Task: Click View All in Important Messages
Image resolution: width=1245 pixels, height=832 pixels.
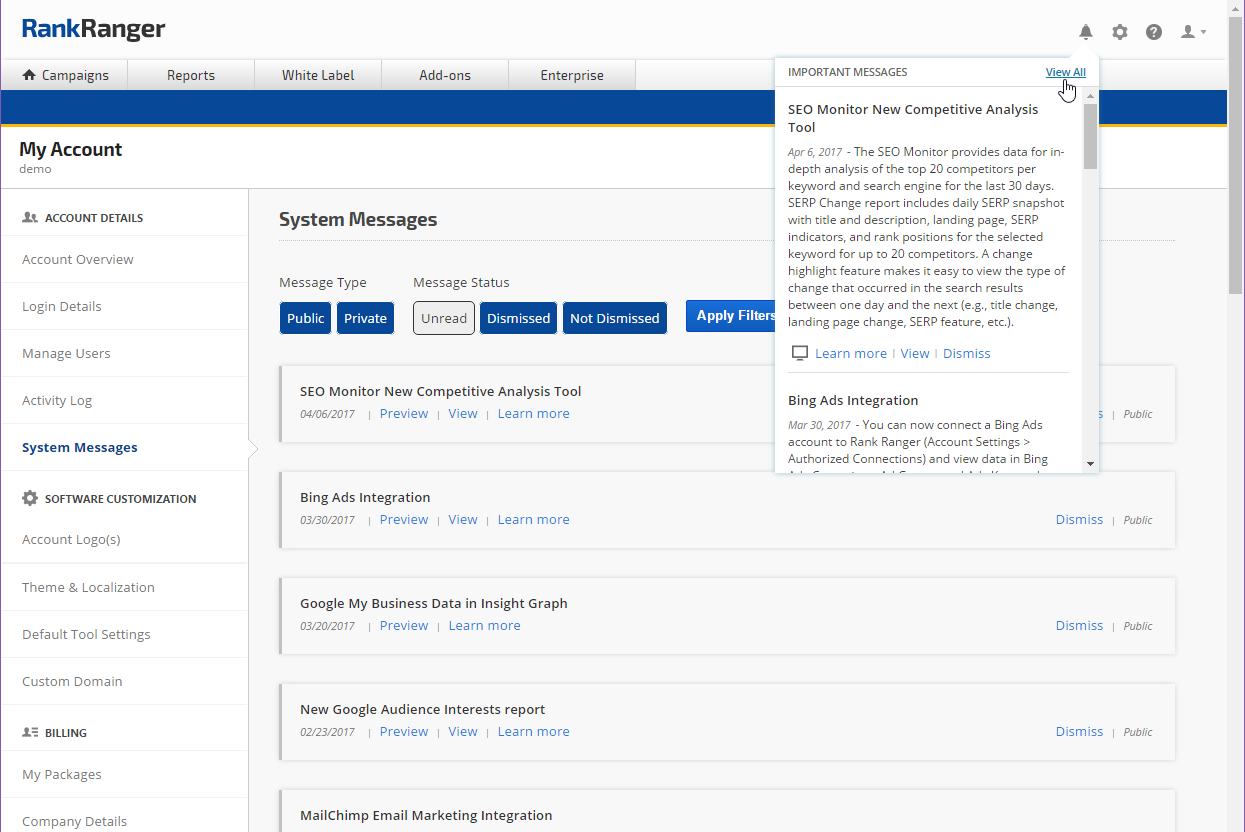Action: point(1065,72)
